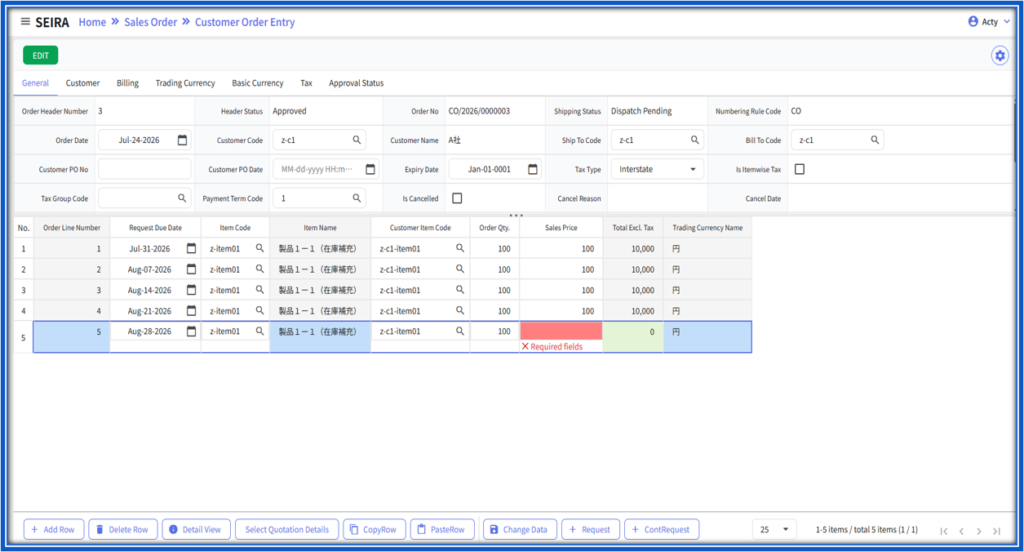1024x552 pixels.
Task: Search Customer Item Code in row 2
Action: (x=460, y=269)
